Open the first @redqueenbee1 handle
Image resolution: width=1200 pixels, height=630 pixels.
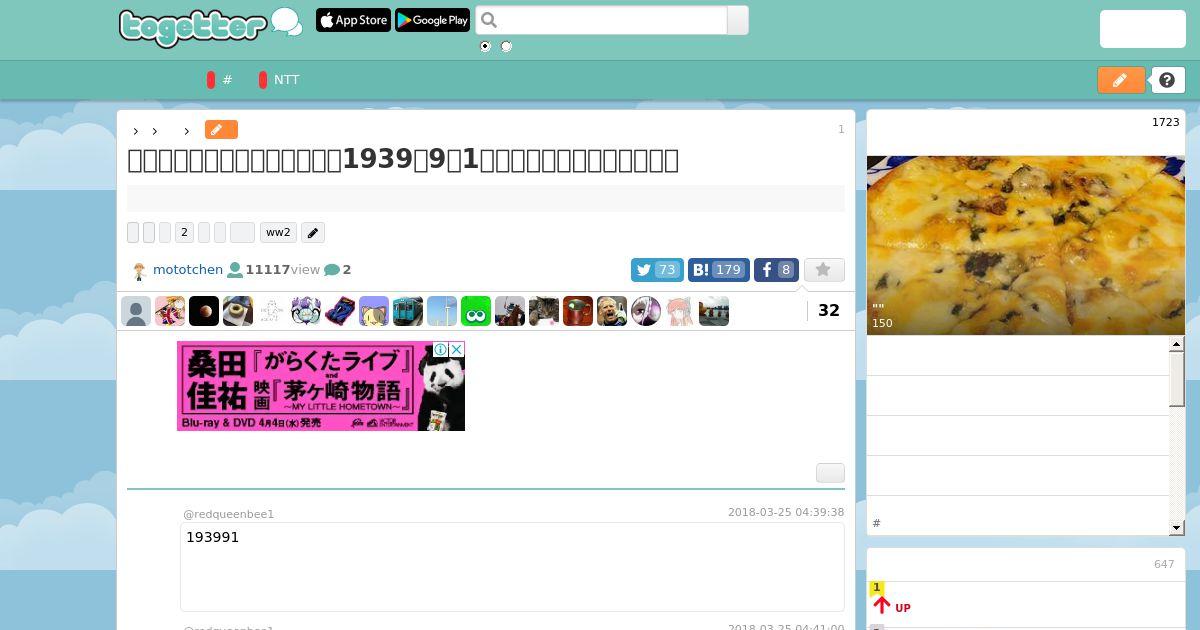pos(228,514)
